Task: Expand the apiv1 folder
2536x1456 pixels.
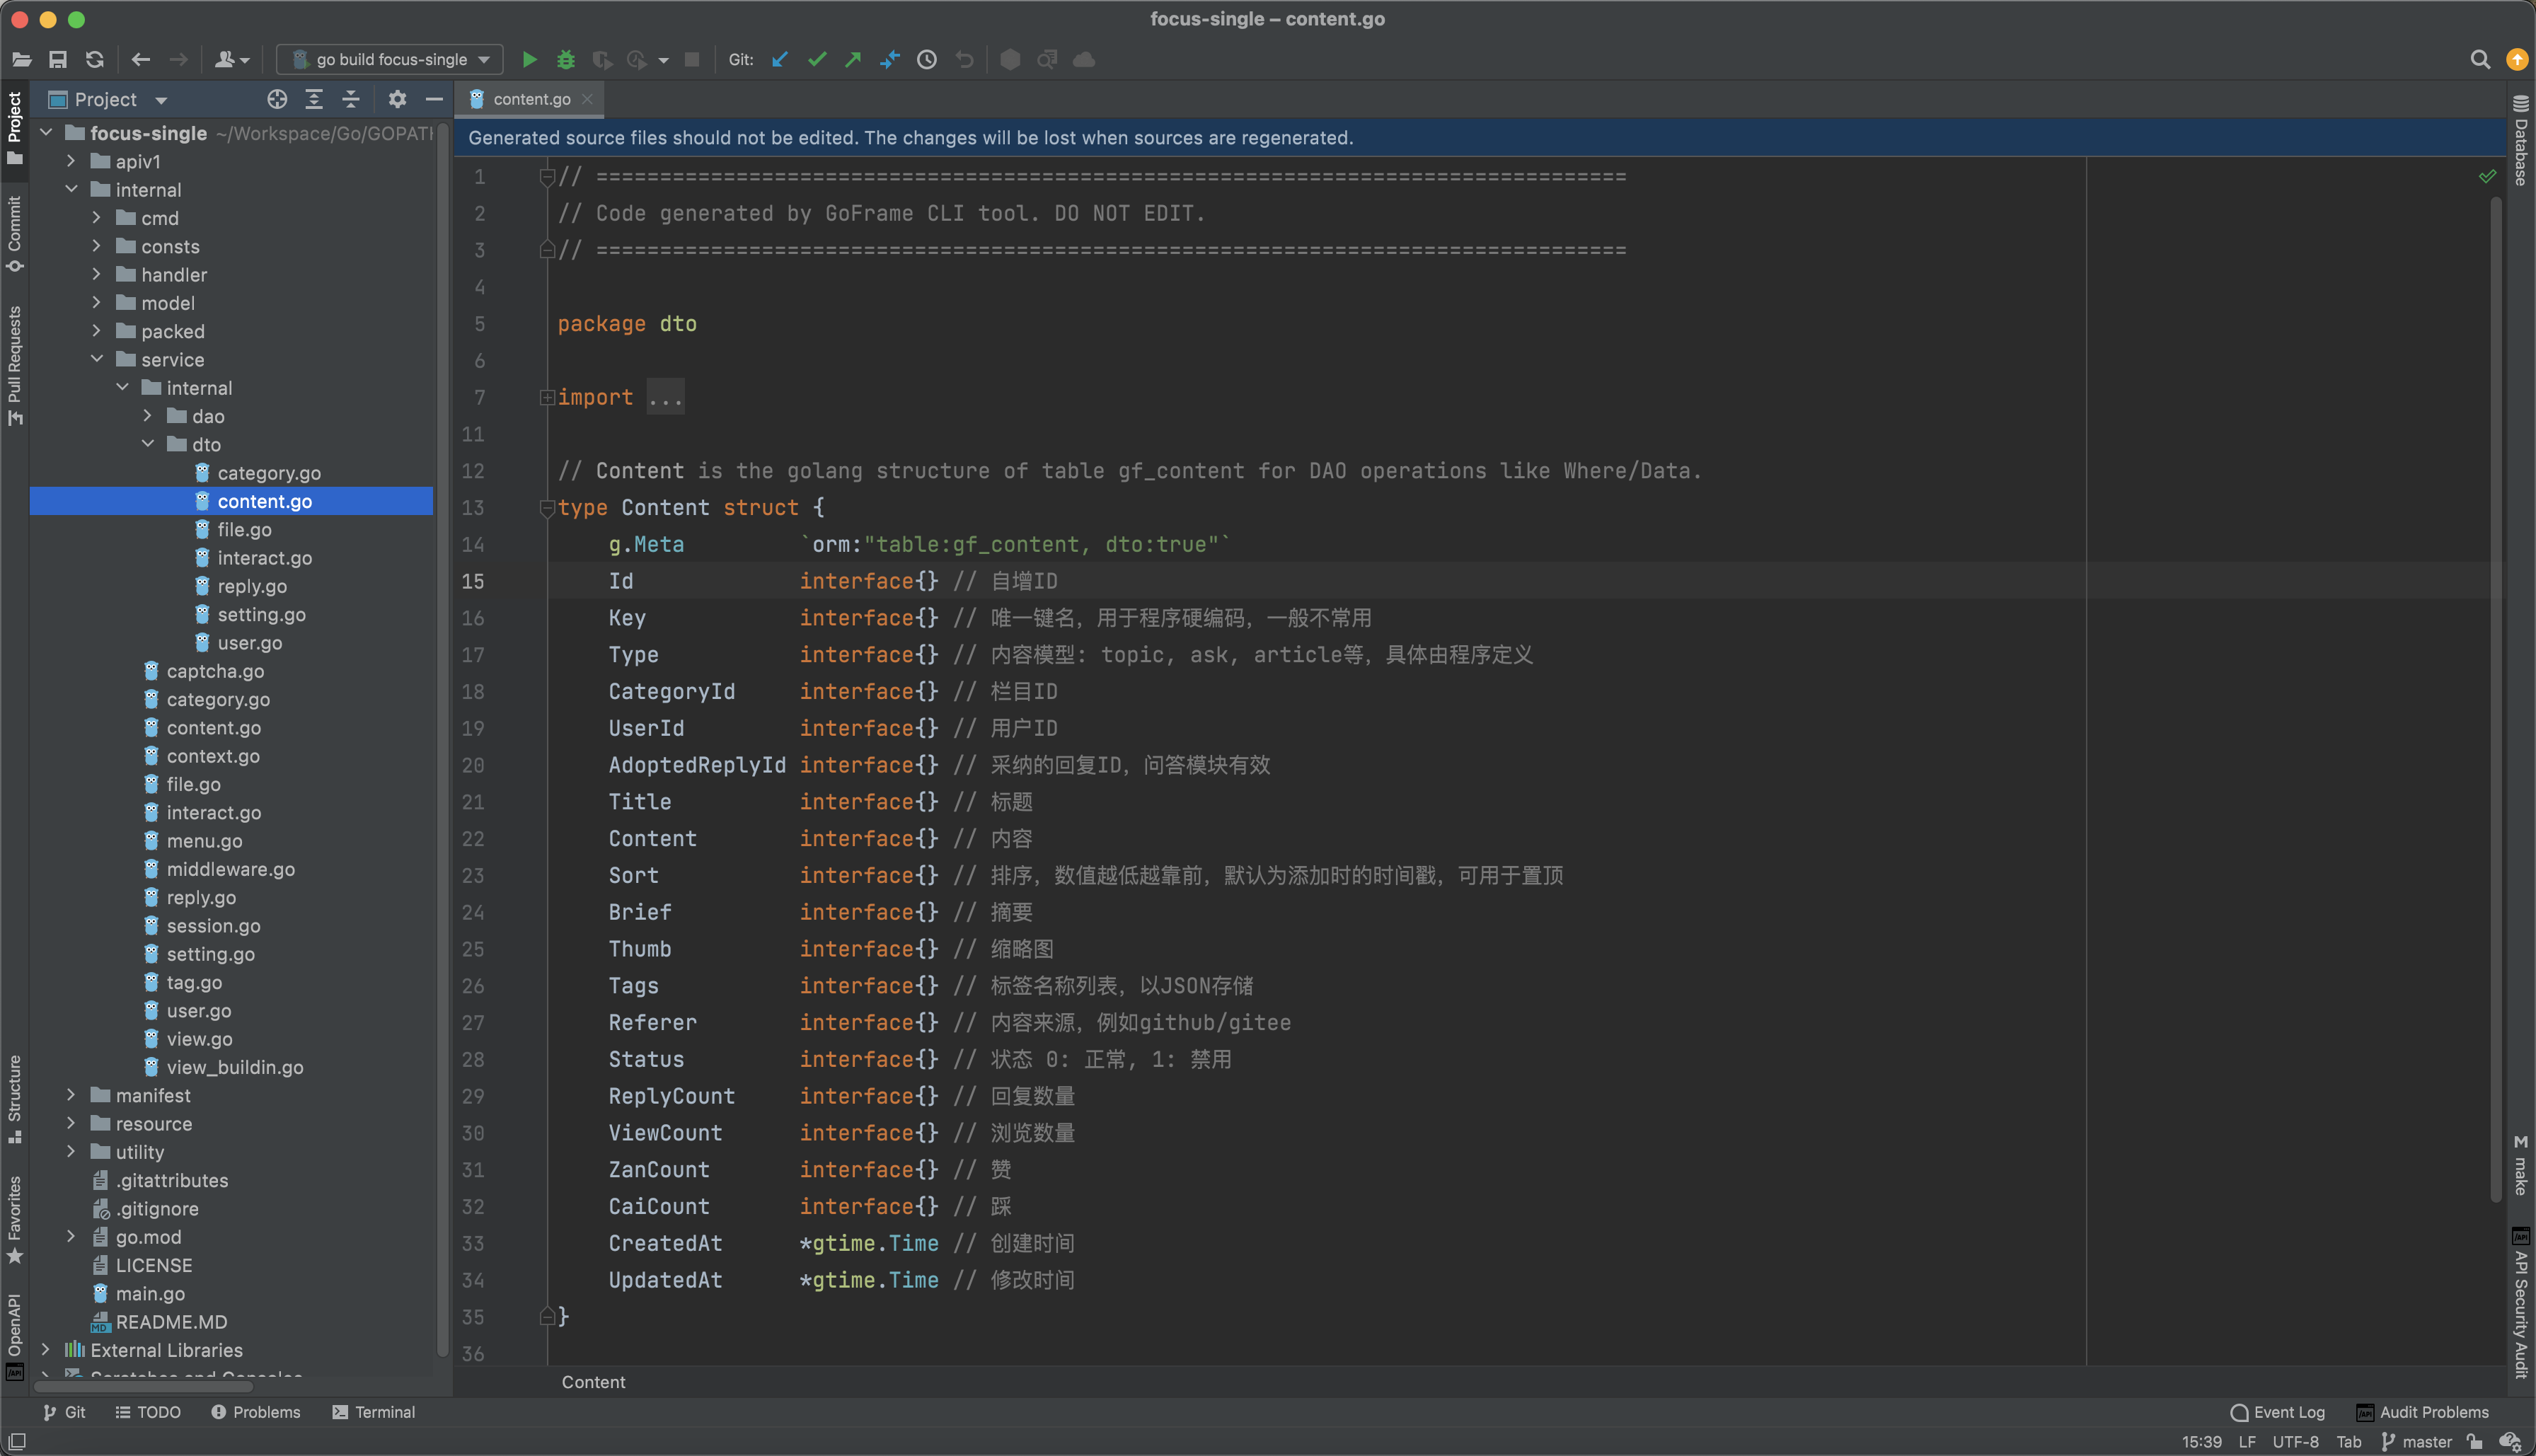Action: 71,161
